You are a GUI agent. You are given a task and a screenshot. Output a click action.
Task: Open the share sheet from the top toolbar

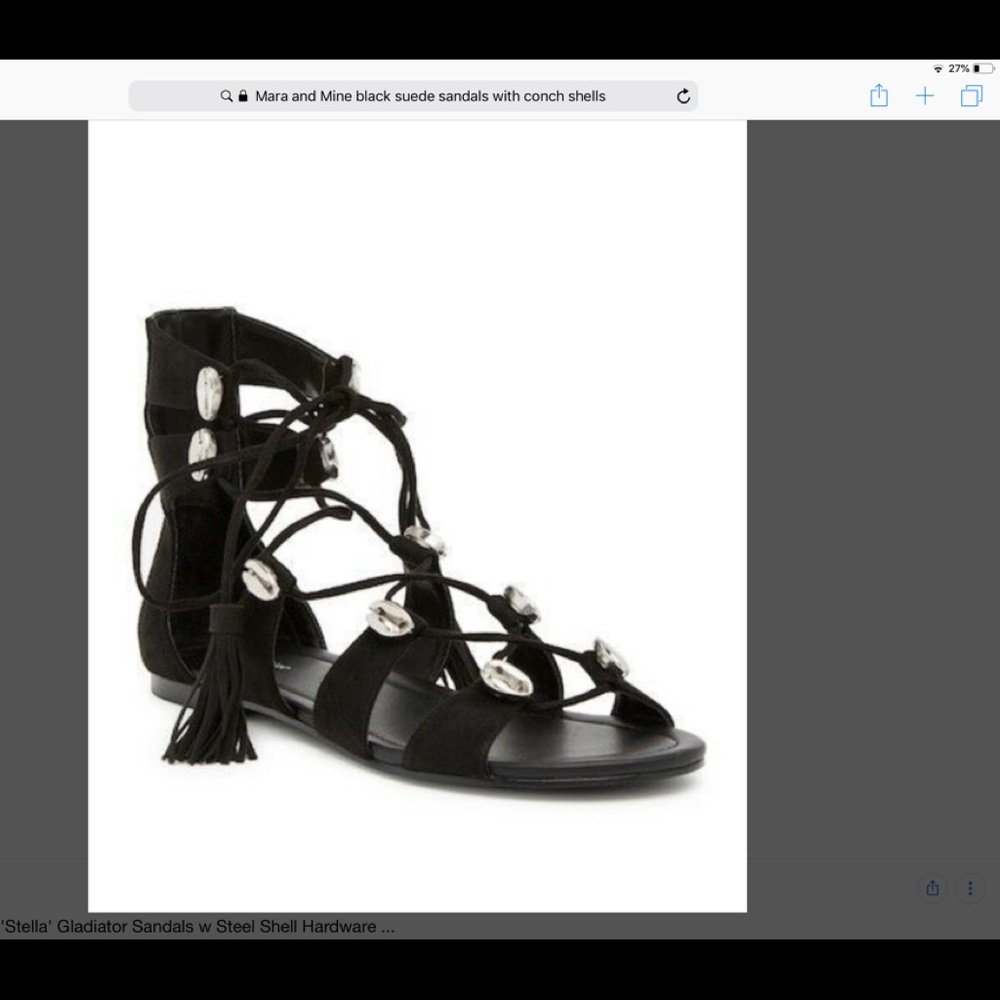click(x=879, y=95)
